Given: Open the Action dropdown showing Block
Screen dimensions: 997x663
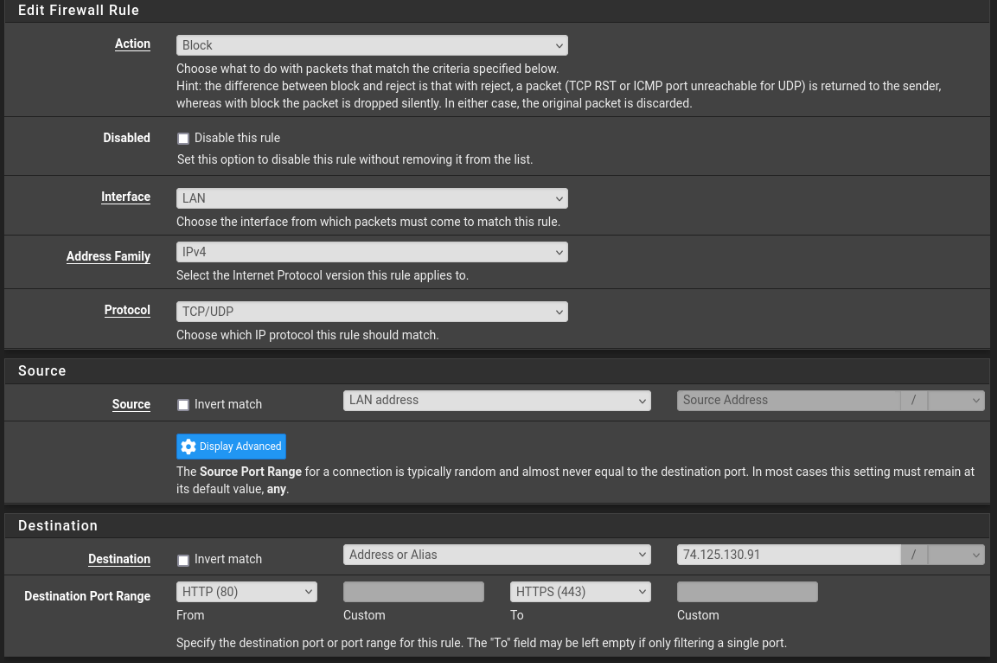Looking at the screenshot, I should [x=371, y=44].
